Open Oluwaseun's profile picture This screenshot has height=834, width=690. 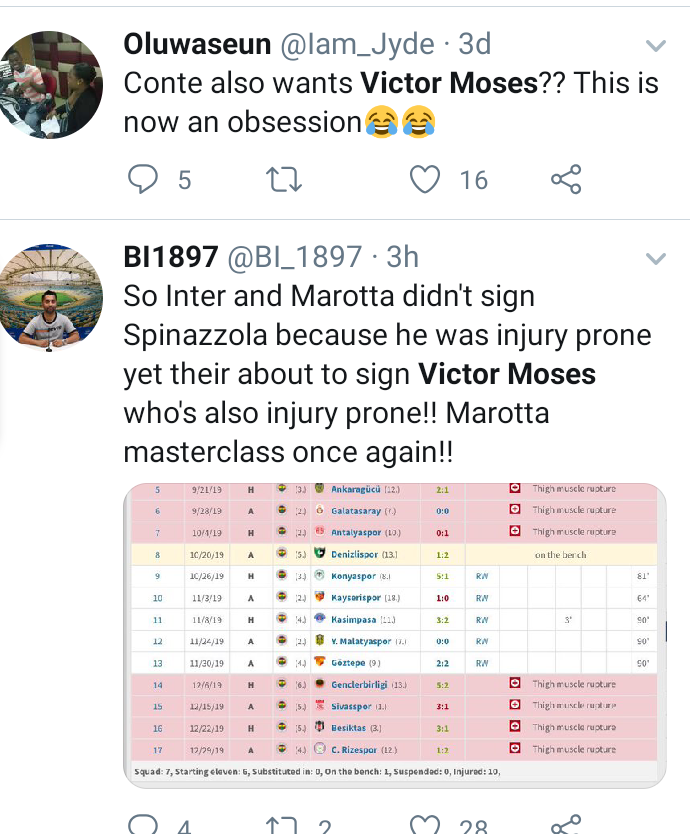click(49, 85)
